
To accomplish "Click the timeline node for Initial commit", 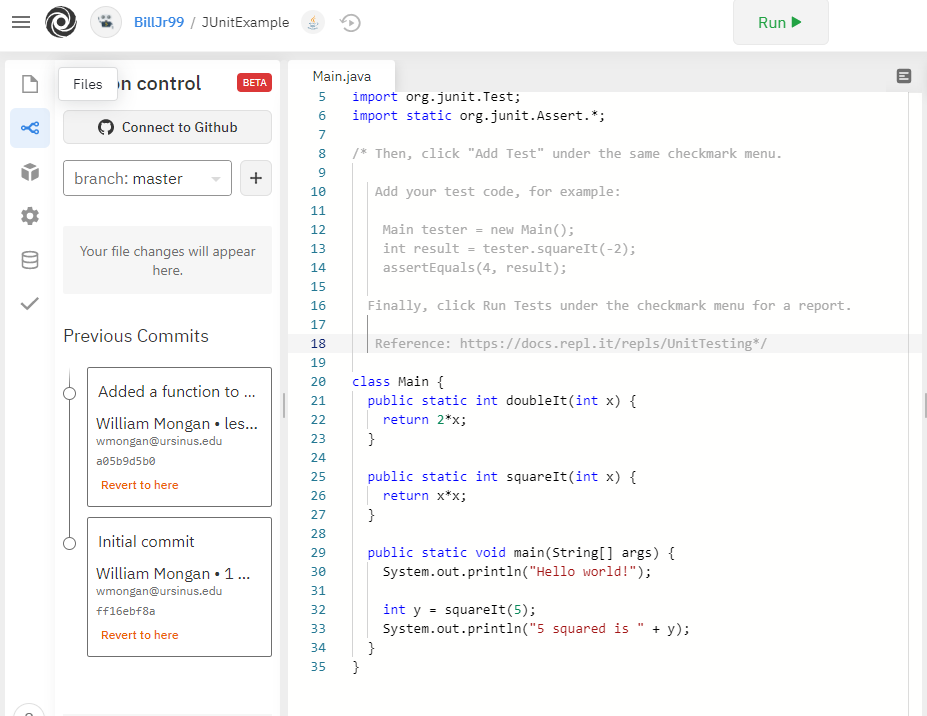I will click(70, 543).
